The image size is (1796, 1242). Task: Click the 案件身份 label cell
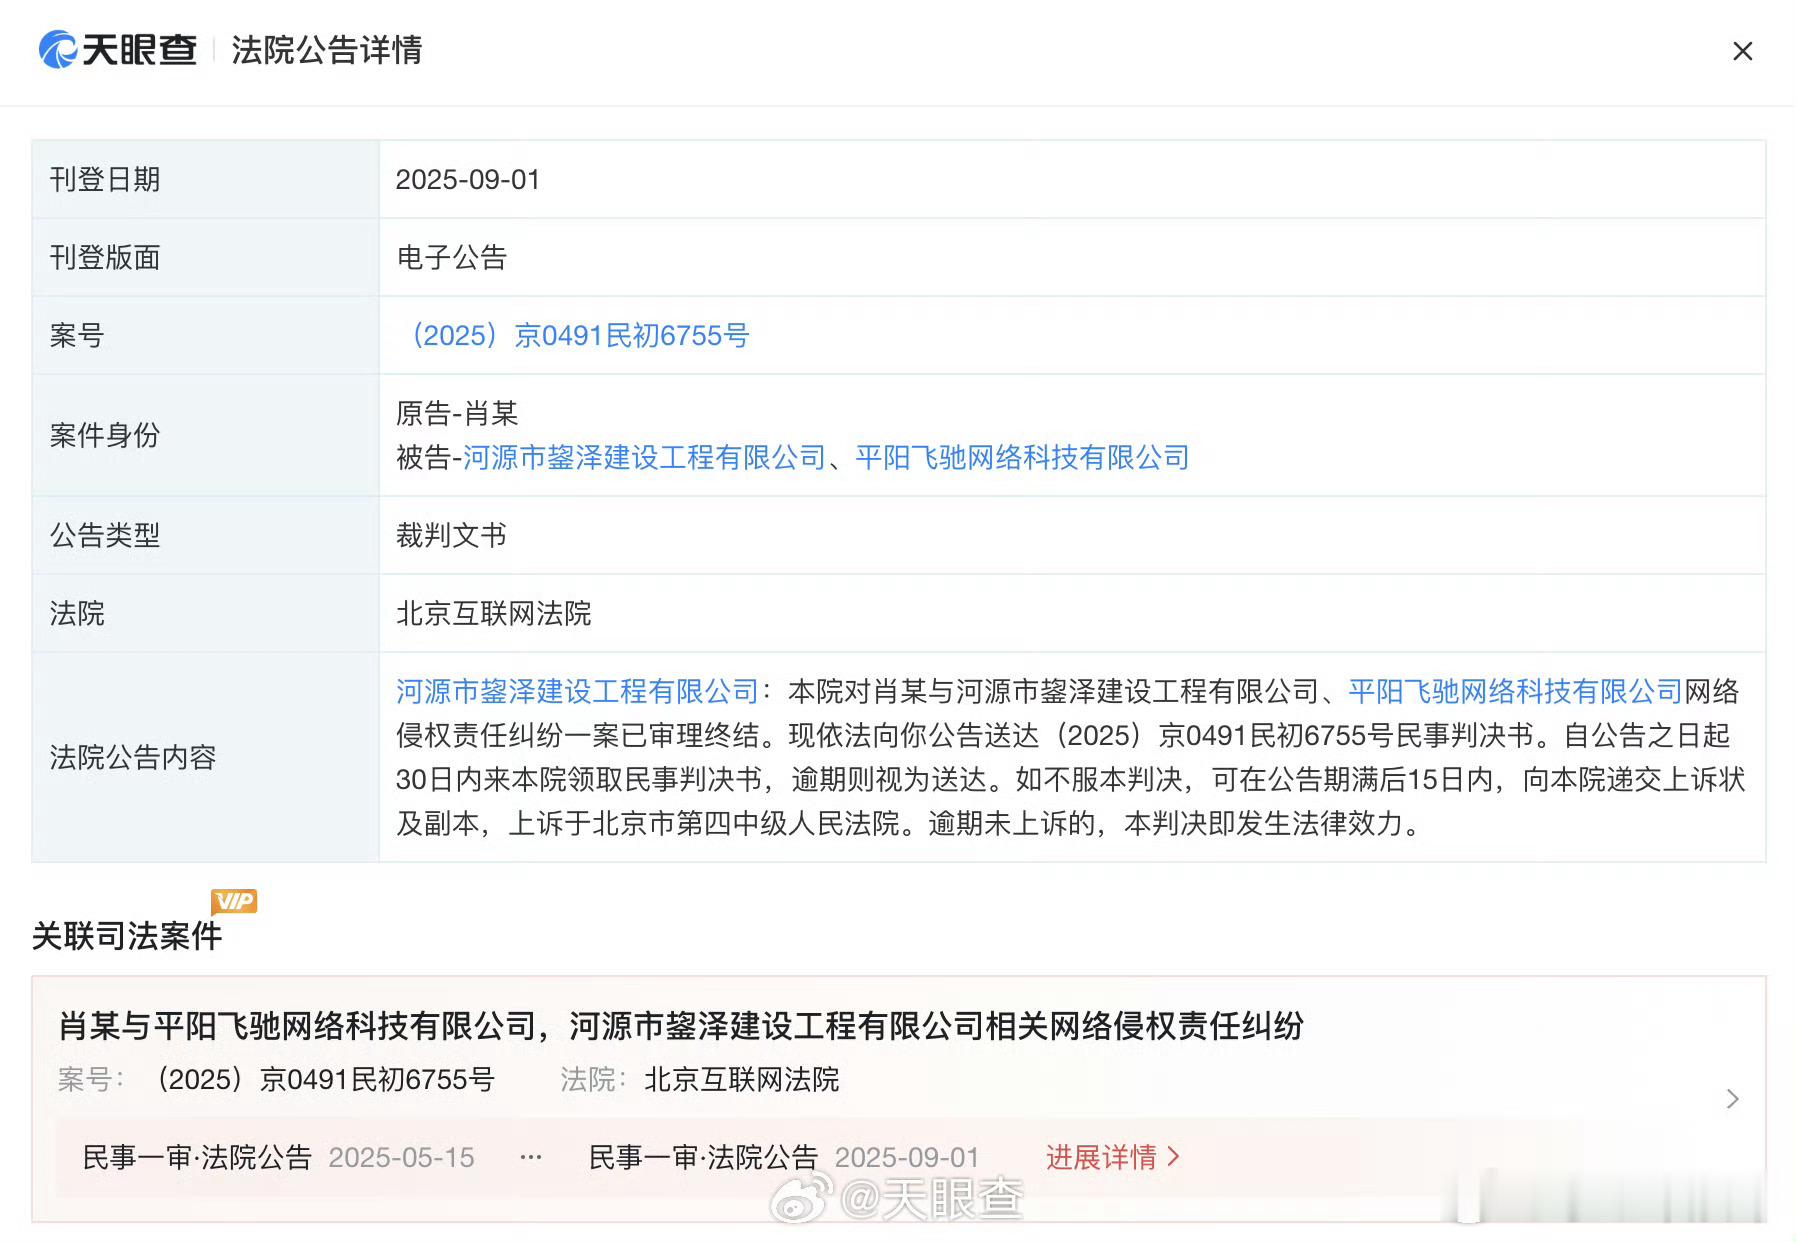tap(205, 436)
